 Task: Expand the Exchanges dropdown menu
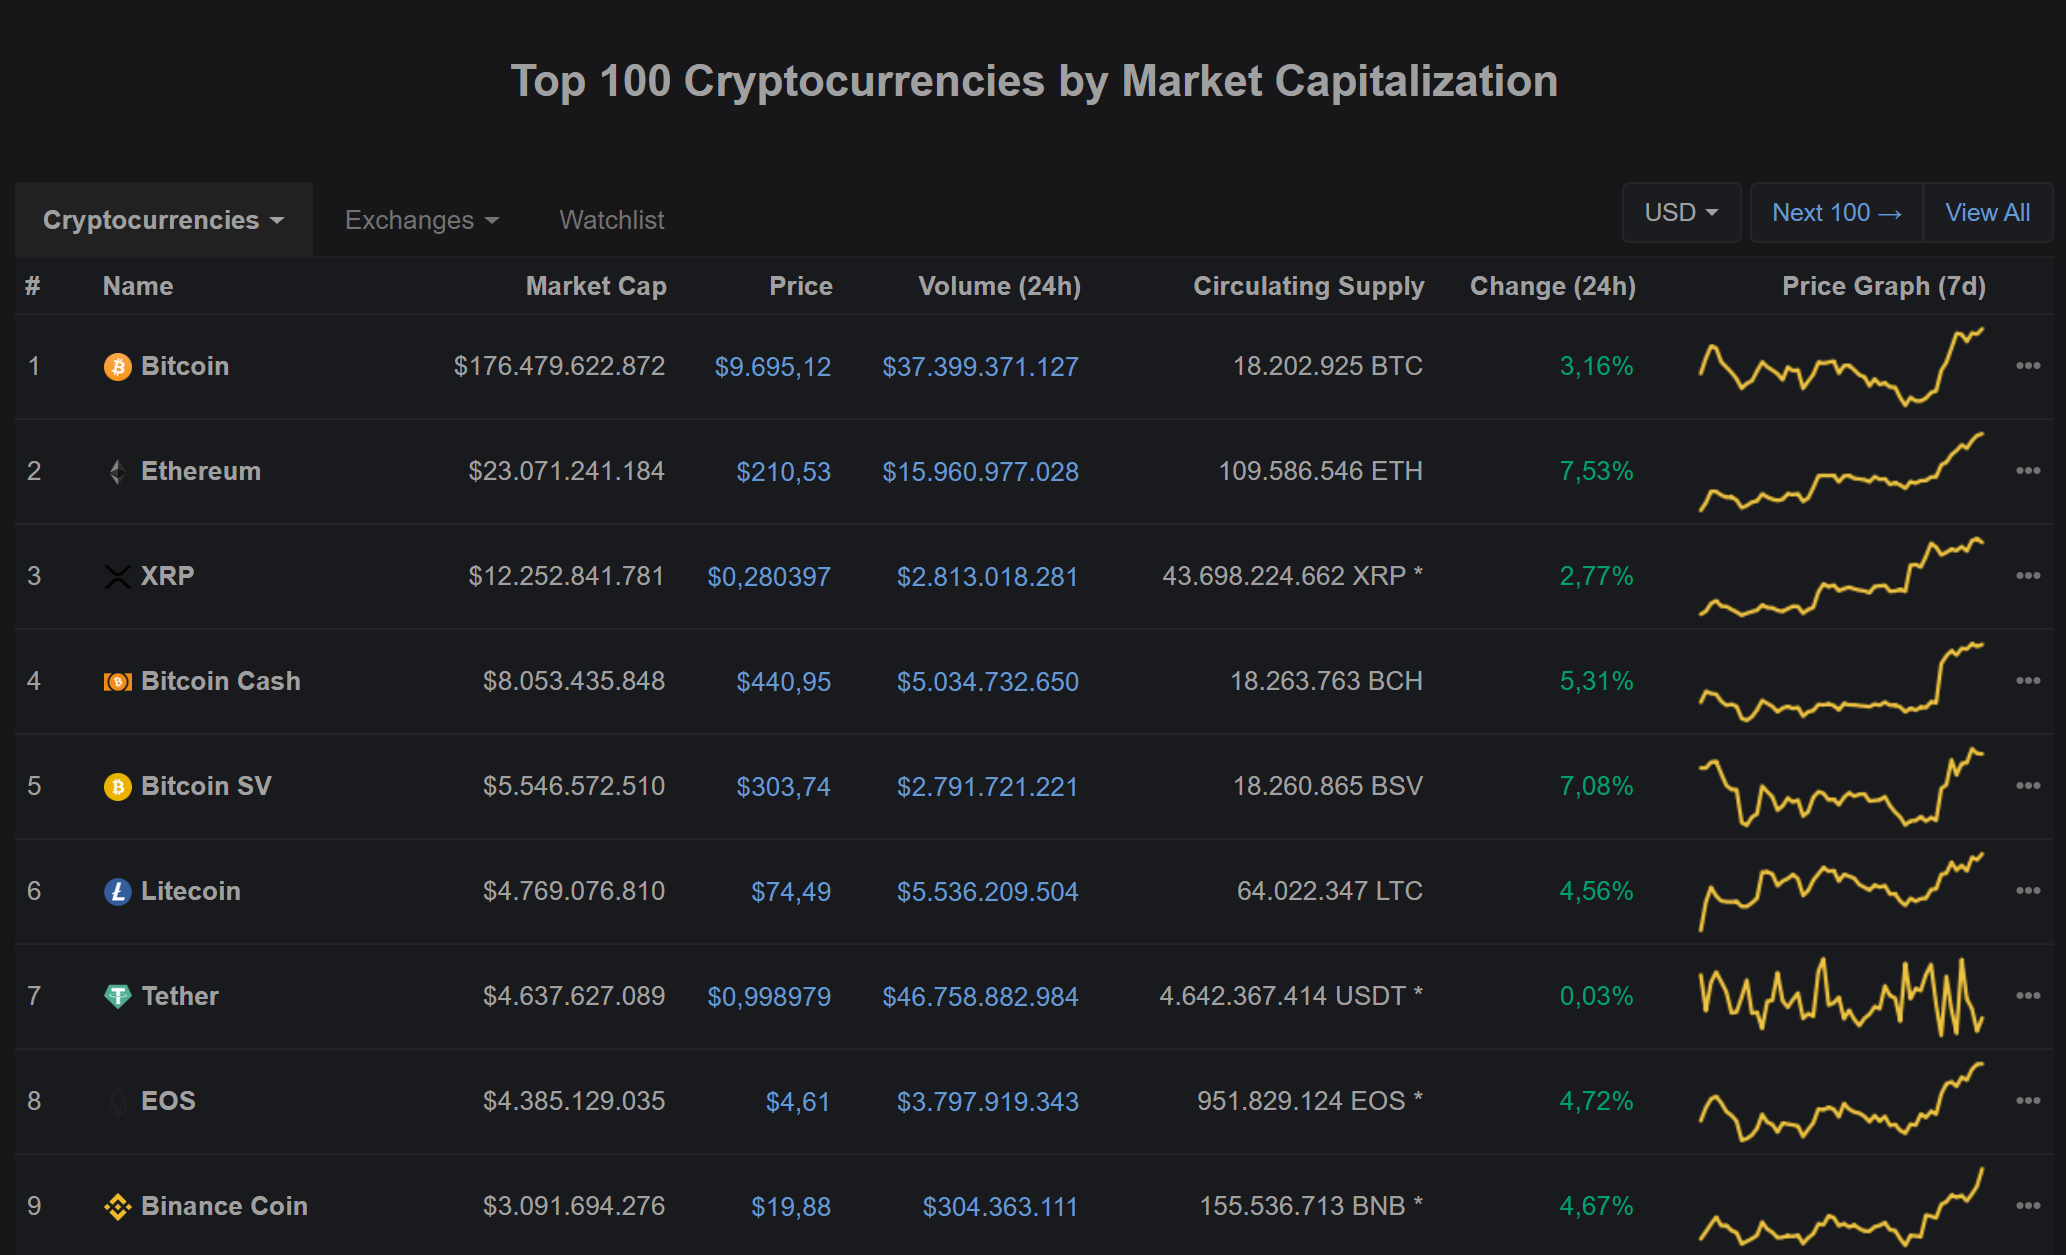tap(421, 220)
